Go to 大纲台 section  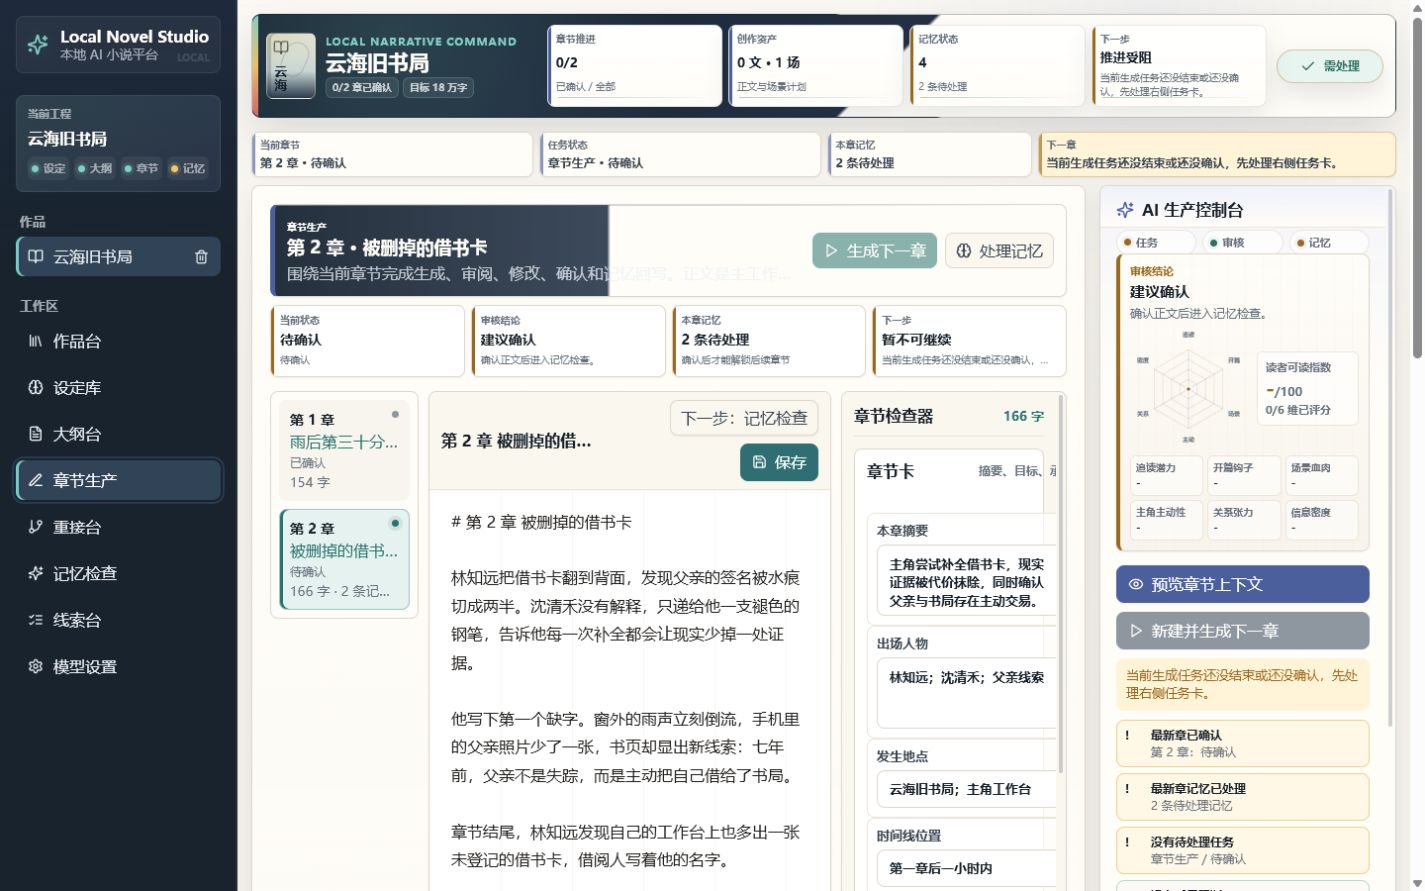(x=118, y=434)
